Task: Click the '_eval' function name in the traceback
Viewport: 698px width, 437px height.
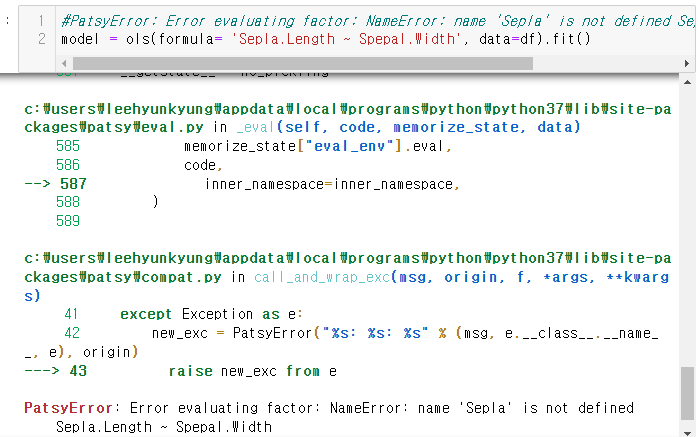Action: tap(255, 127)
